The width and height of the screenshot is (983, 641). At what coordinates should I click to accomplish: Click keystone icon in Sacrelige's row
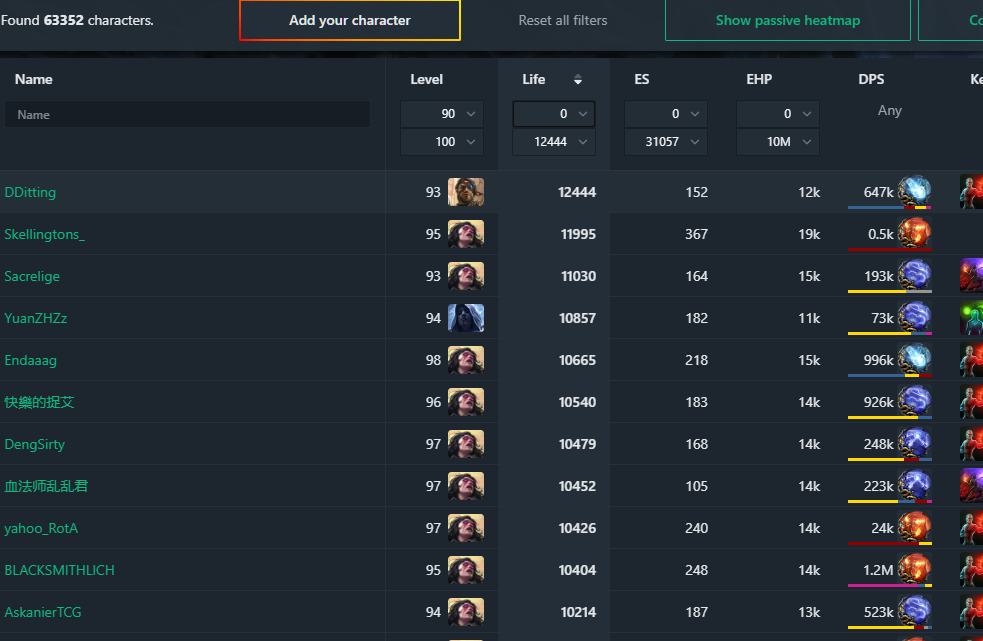[x=972, y=276]
